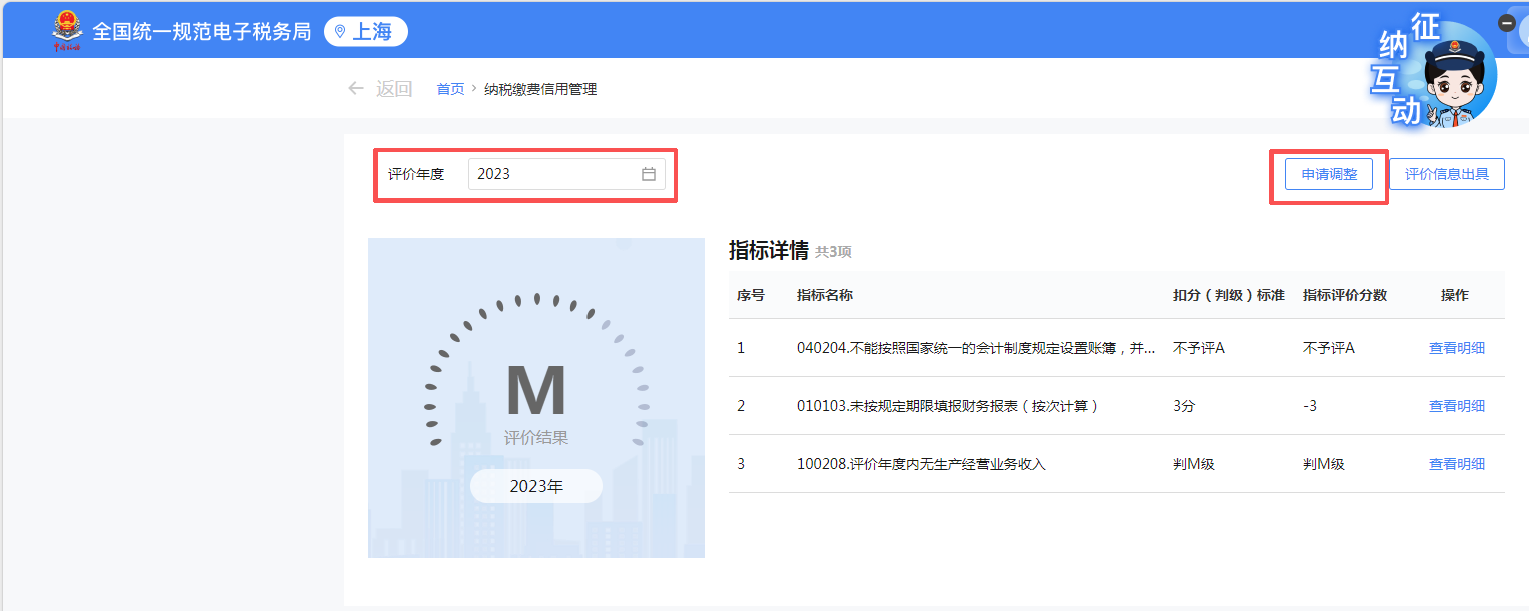
Task: View details for indicator 010103
Action: pyautogui.click(x=1456, y=406)
